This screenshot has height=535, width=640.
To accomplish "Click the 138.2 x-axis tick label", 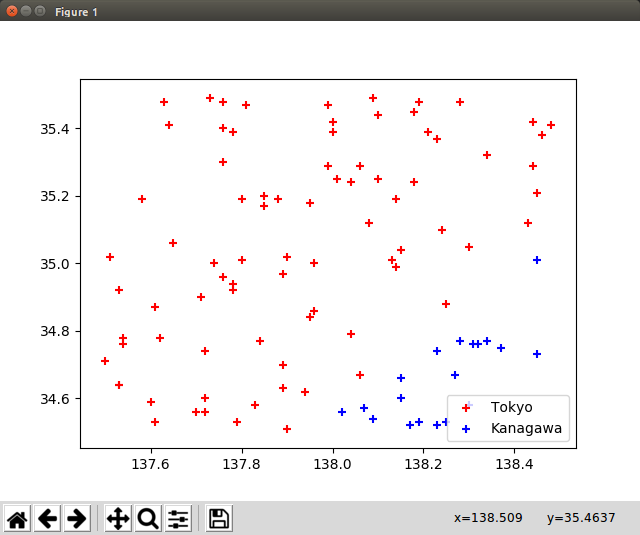I will click(x=423, y=464).
